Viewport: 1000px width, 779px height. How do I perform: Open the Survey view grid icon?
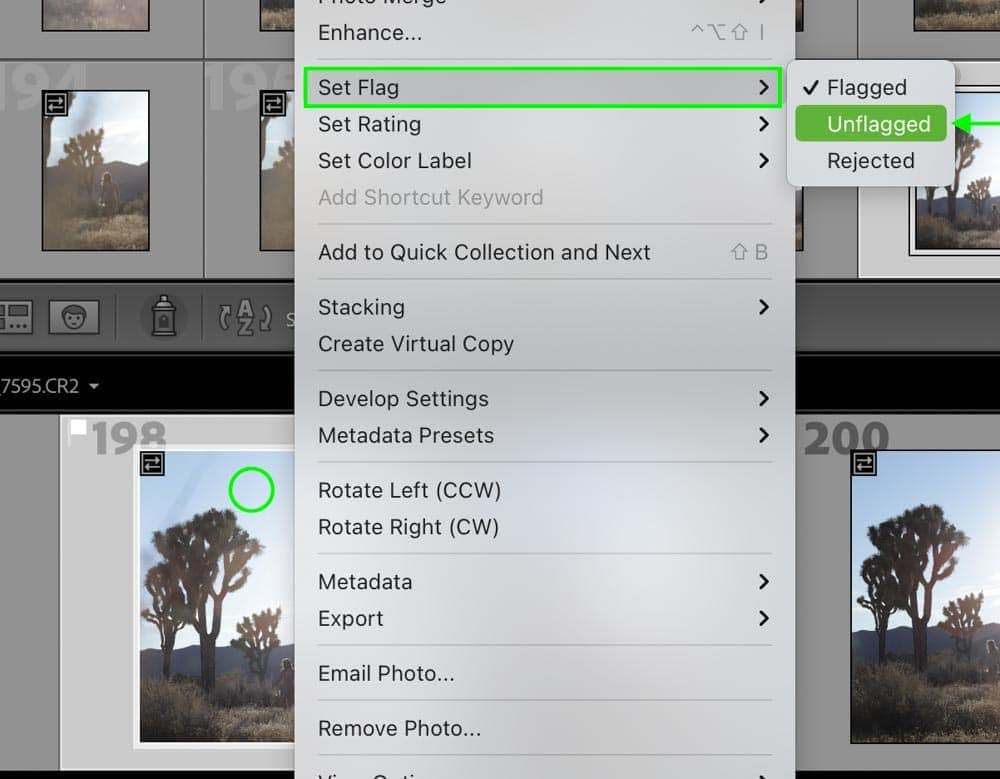click(x=14, y=316)
